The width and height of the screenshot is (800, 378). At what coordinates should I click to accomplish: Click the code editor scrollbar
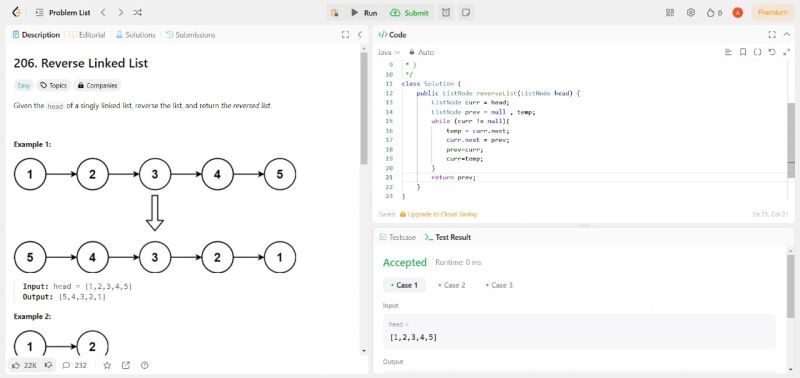791,140
